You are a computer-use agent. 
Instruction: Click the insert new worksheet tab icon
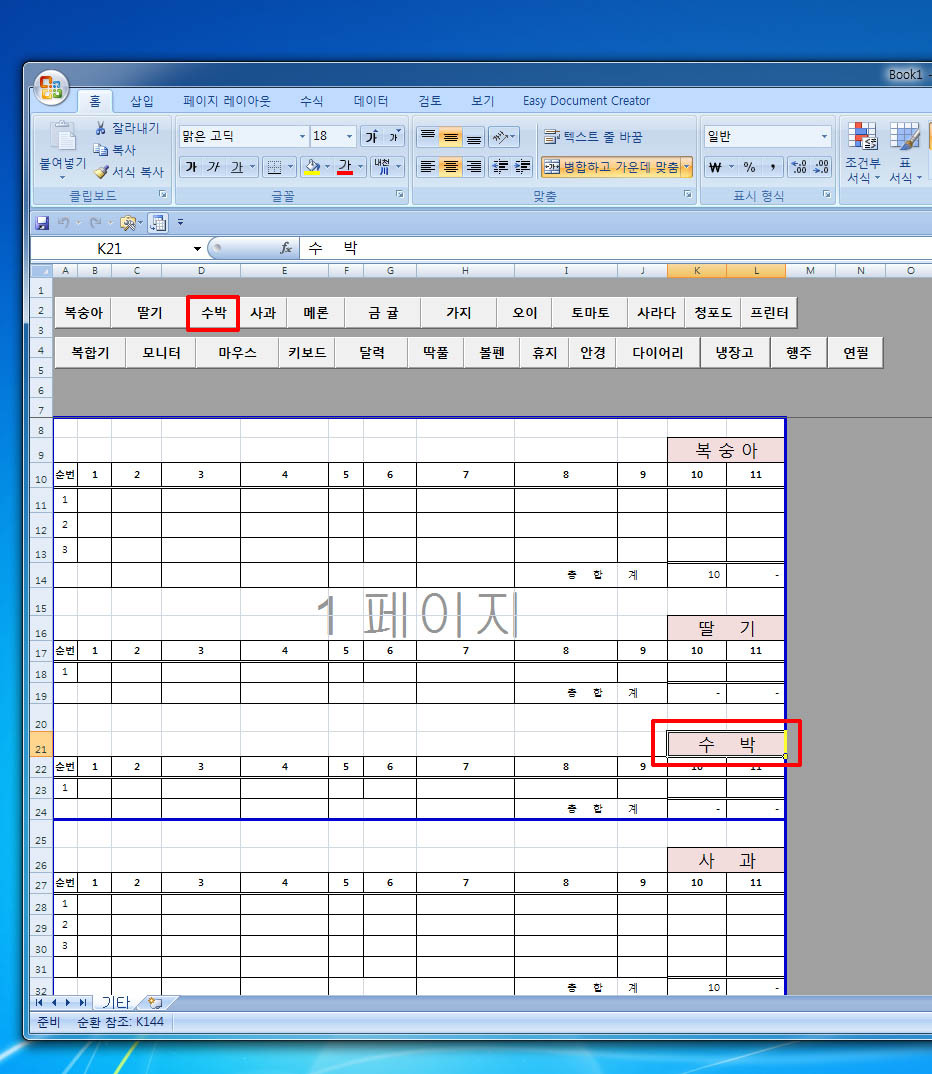155,1003
